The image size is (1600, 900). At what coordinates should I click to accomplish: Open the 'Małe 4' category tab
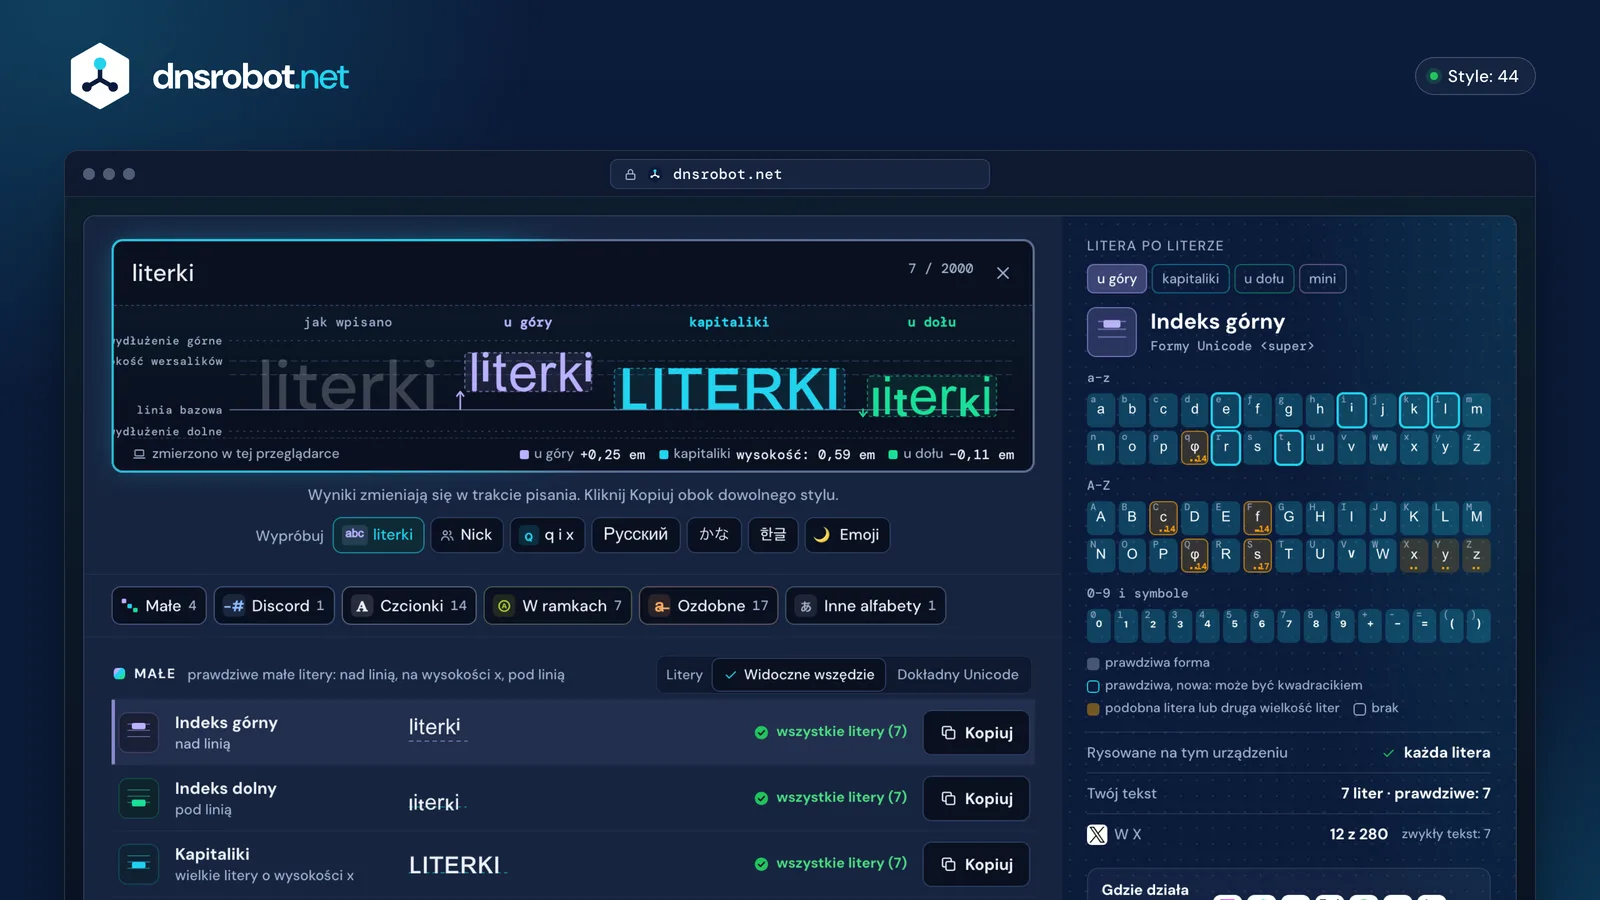[159, 606]
